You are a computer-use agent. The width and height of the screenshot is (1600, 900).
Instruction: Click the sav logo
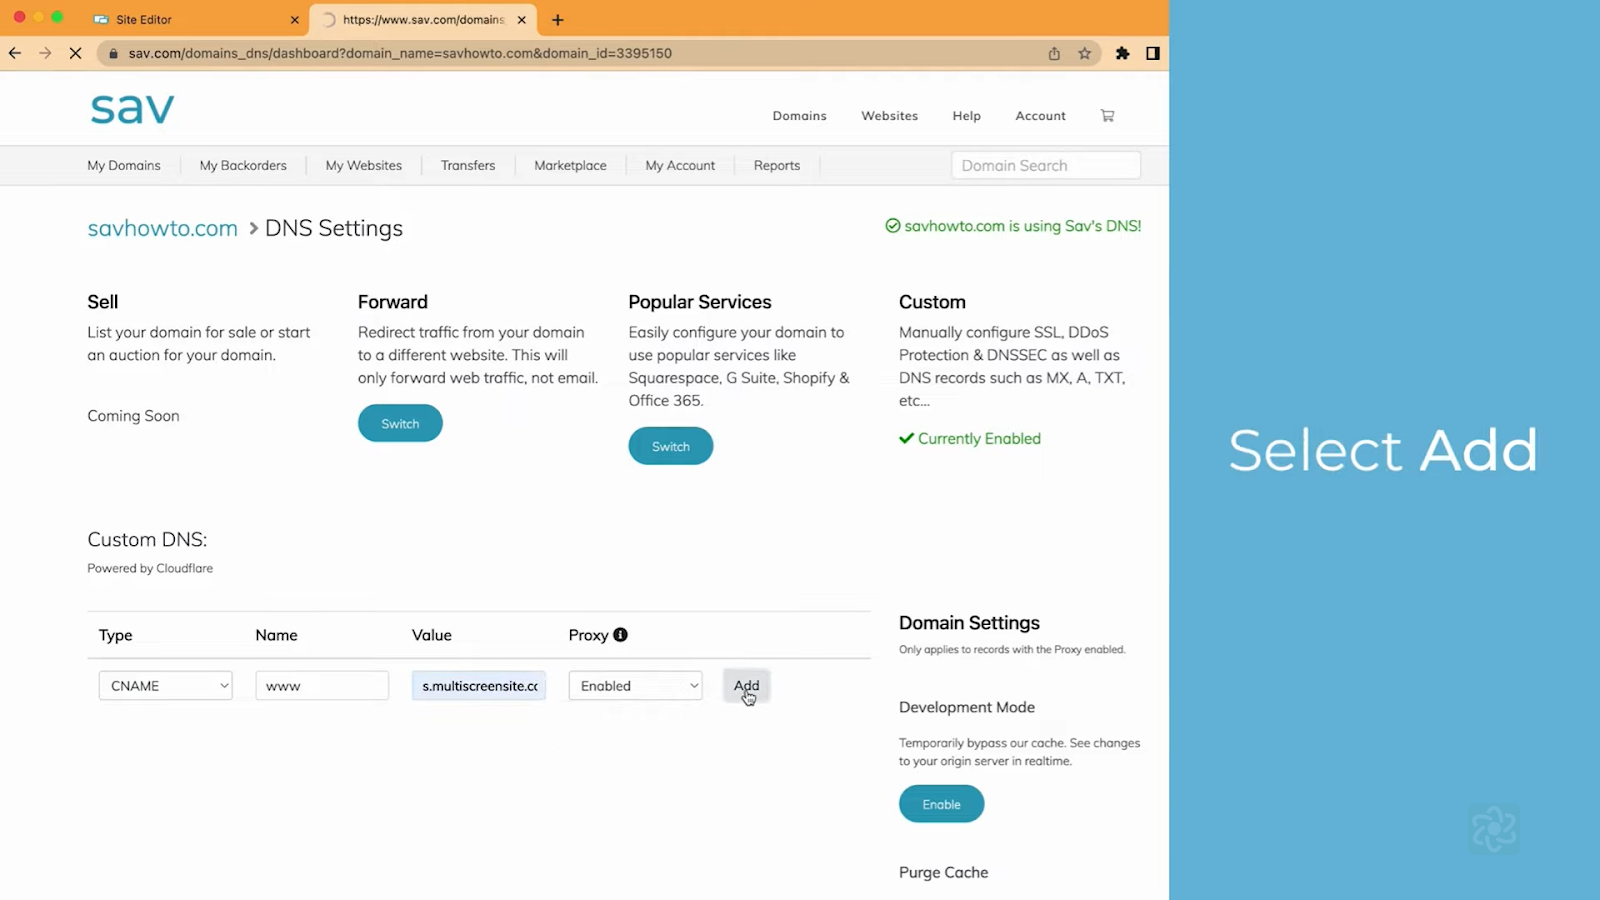point(132,108)
